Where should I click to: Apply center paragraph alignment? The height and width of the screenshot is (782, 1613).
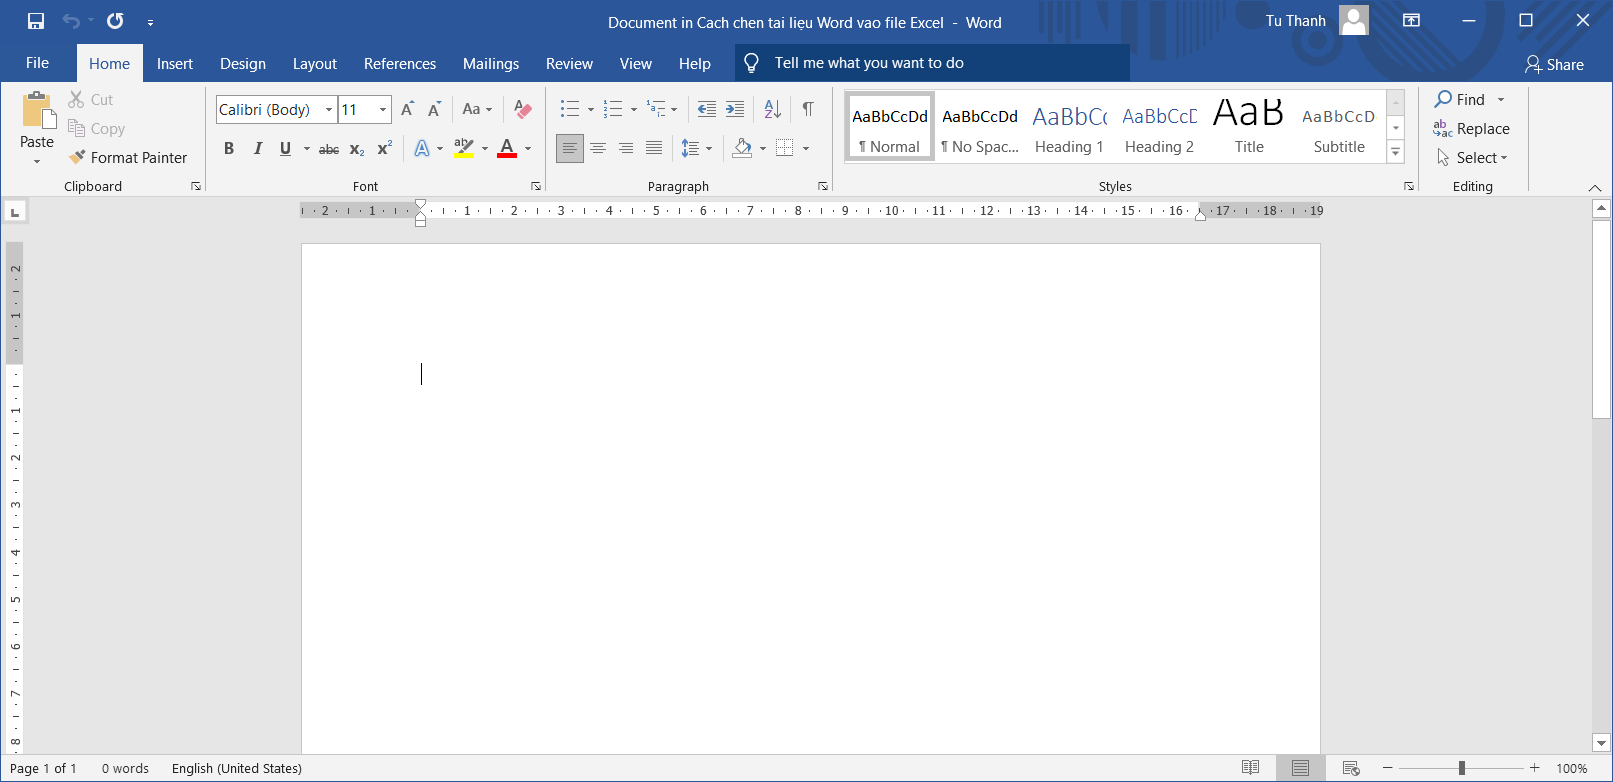pyautogui.click(x=598, y=148)
